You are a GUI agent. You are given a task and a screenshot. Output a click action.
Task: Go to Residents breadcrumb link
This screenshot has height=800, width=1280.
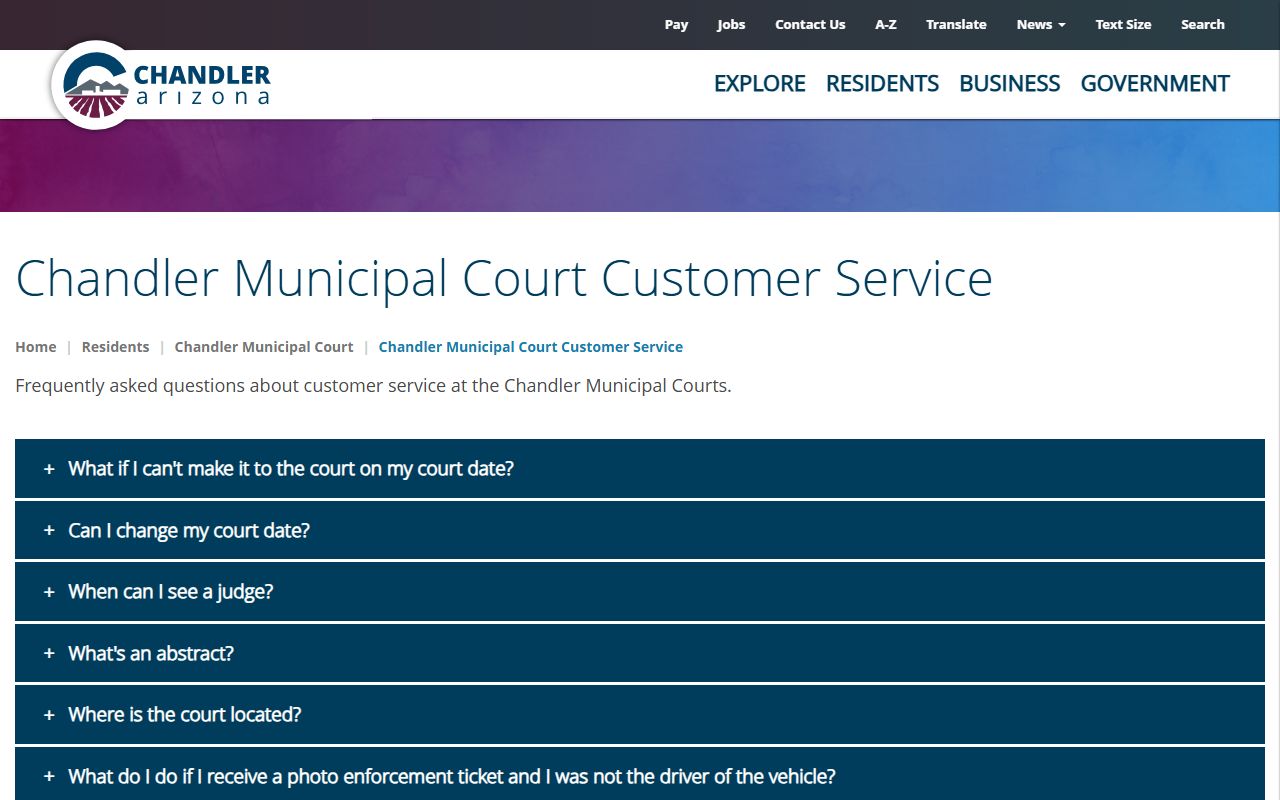[115, 347]
